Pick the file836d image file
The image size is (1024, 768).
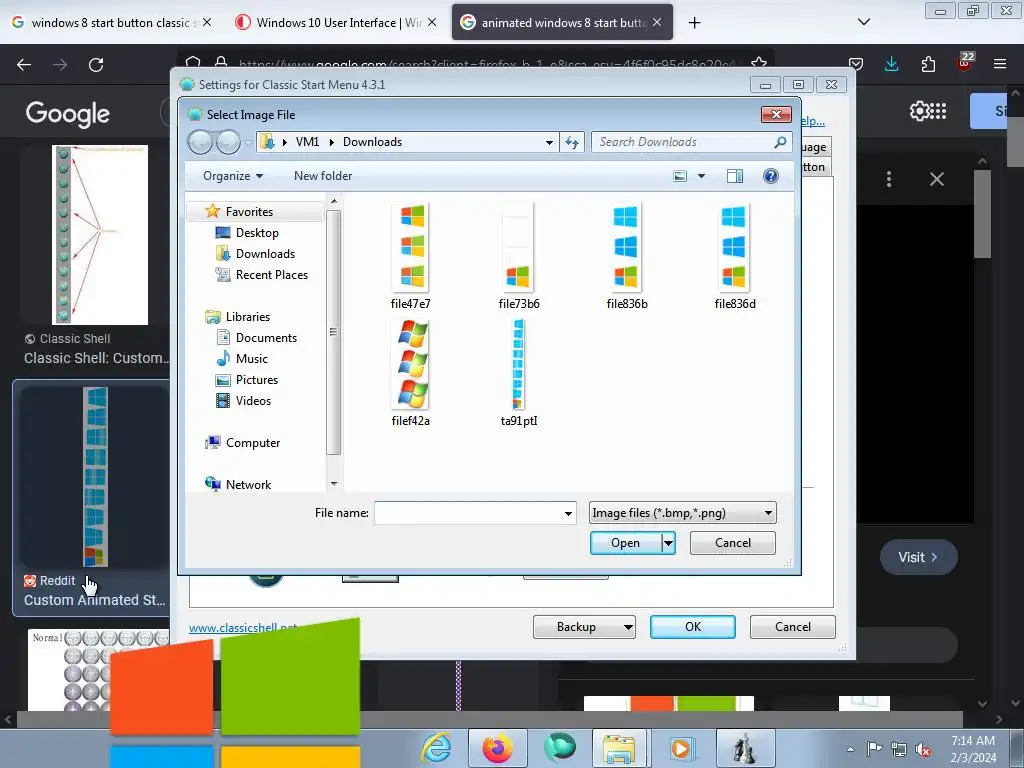point(734,247)
